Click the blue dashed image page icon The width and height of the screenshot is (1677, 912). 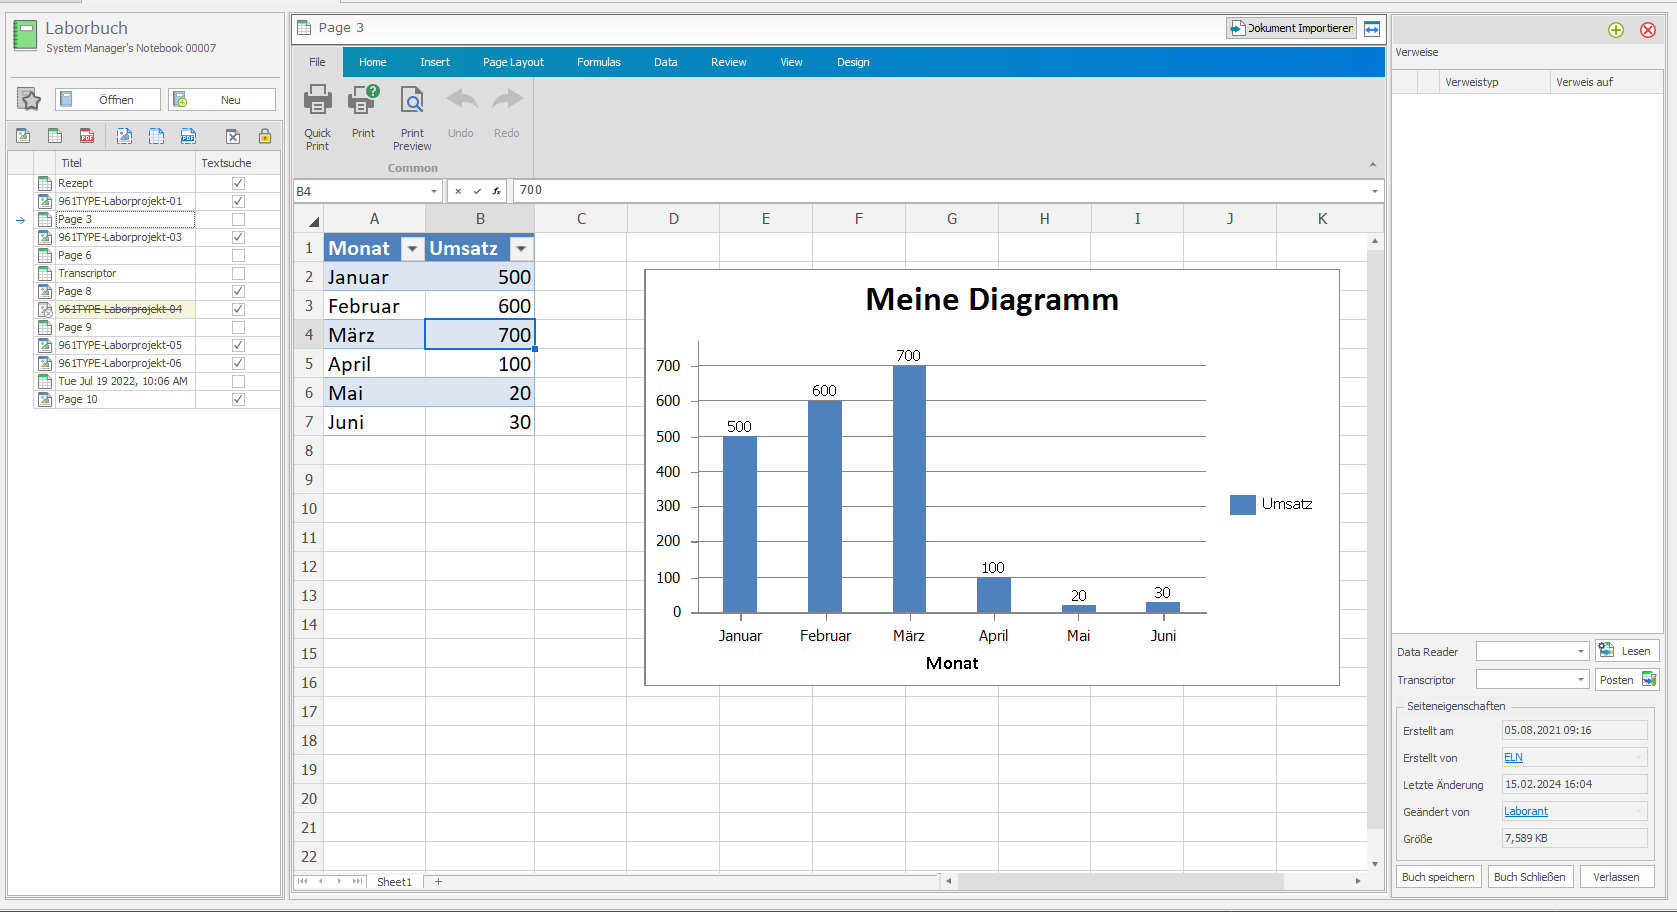pos(124,136)
